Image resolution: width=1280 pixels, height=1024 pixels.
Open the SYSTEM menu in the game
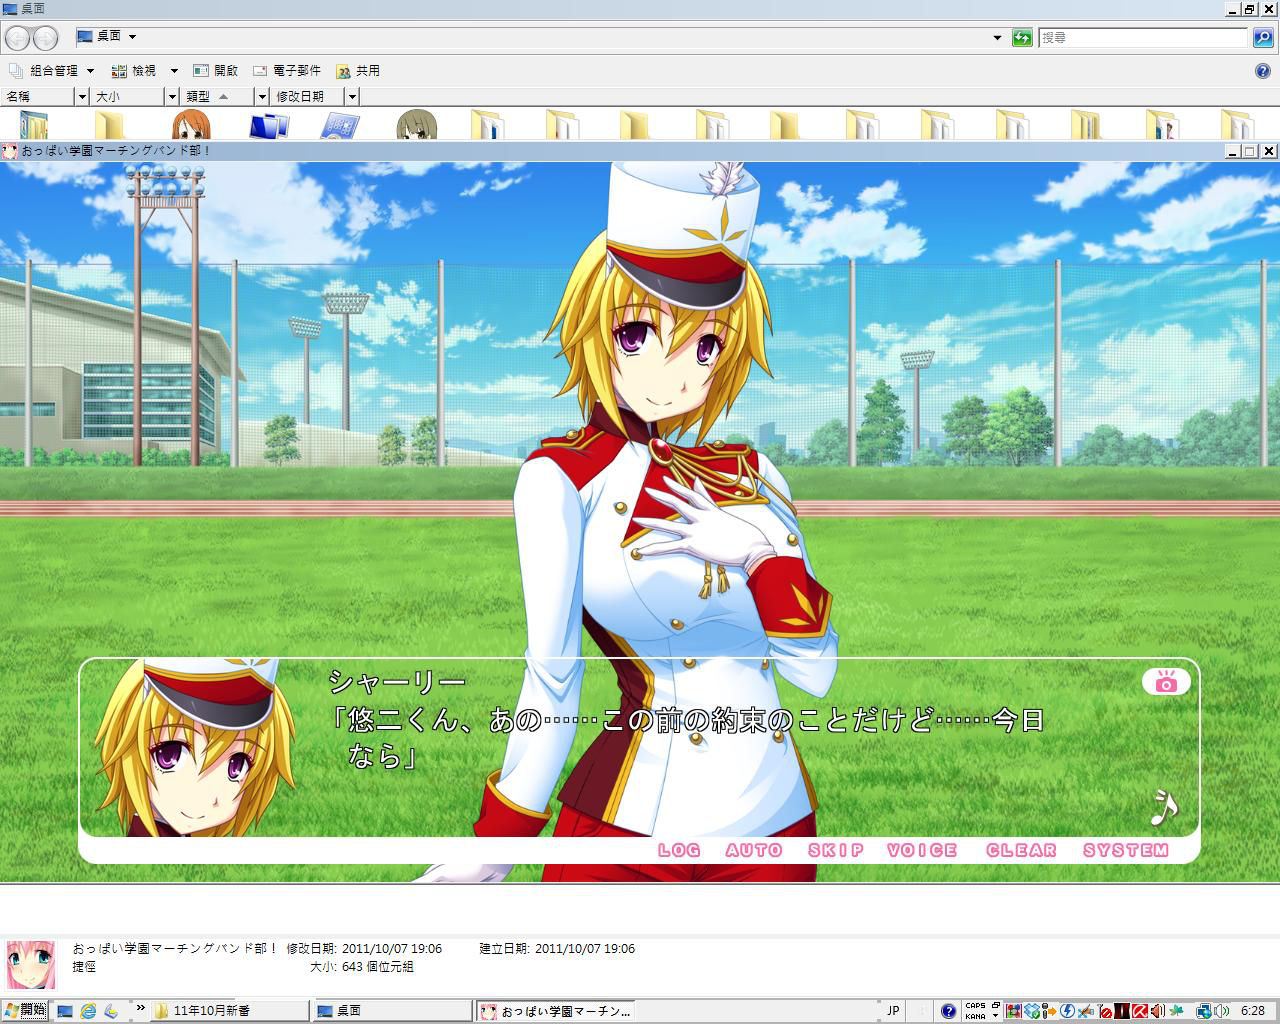1125,850
